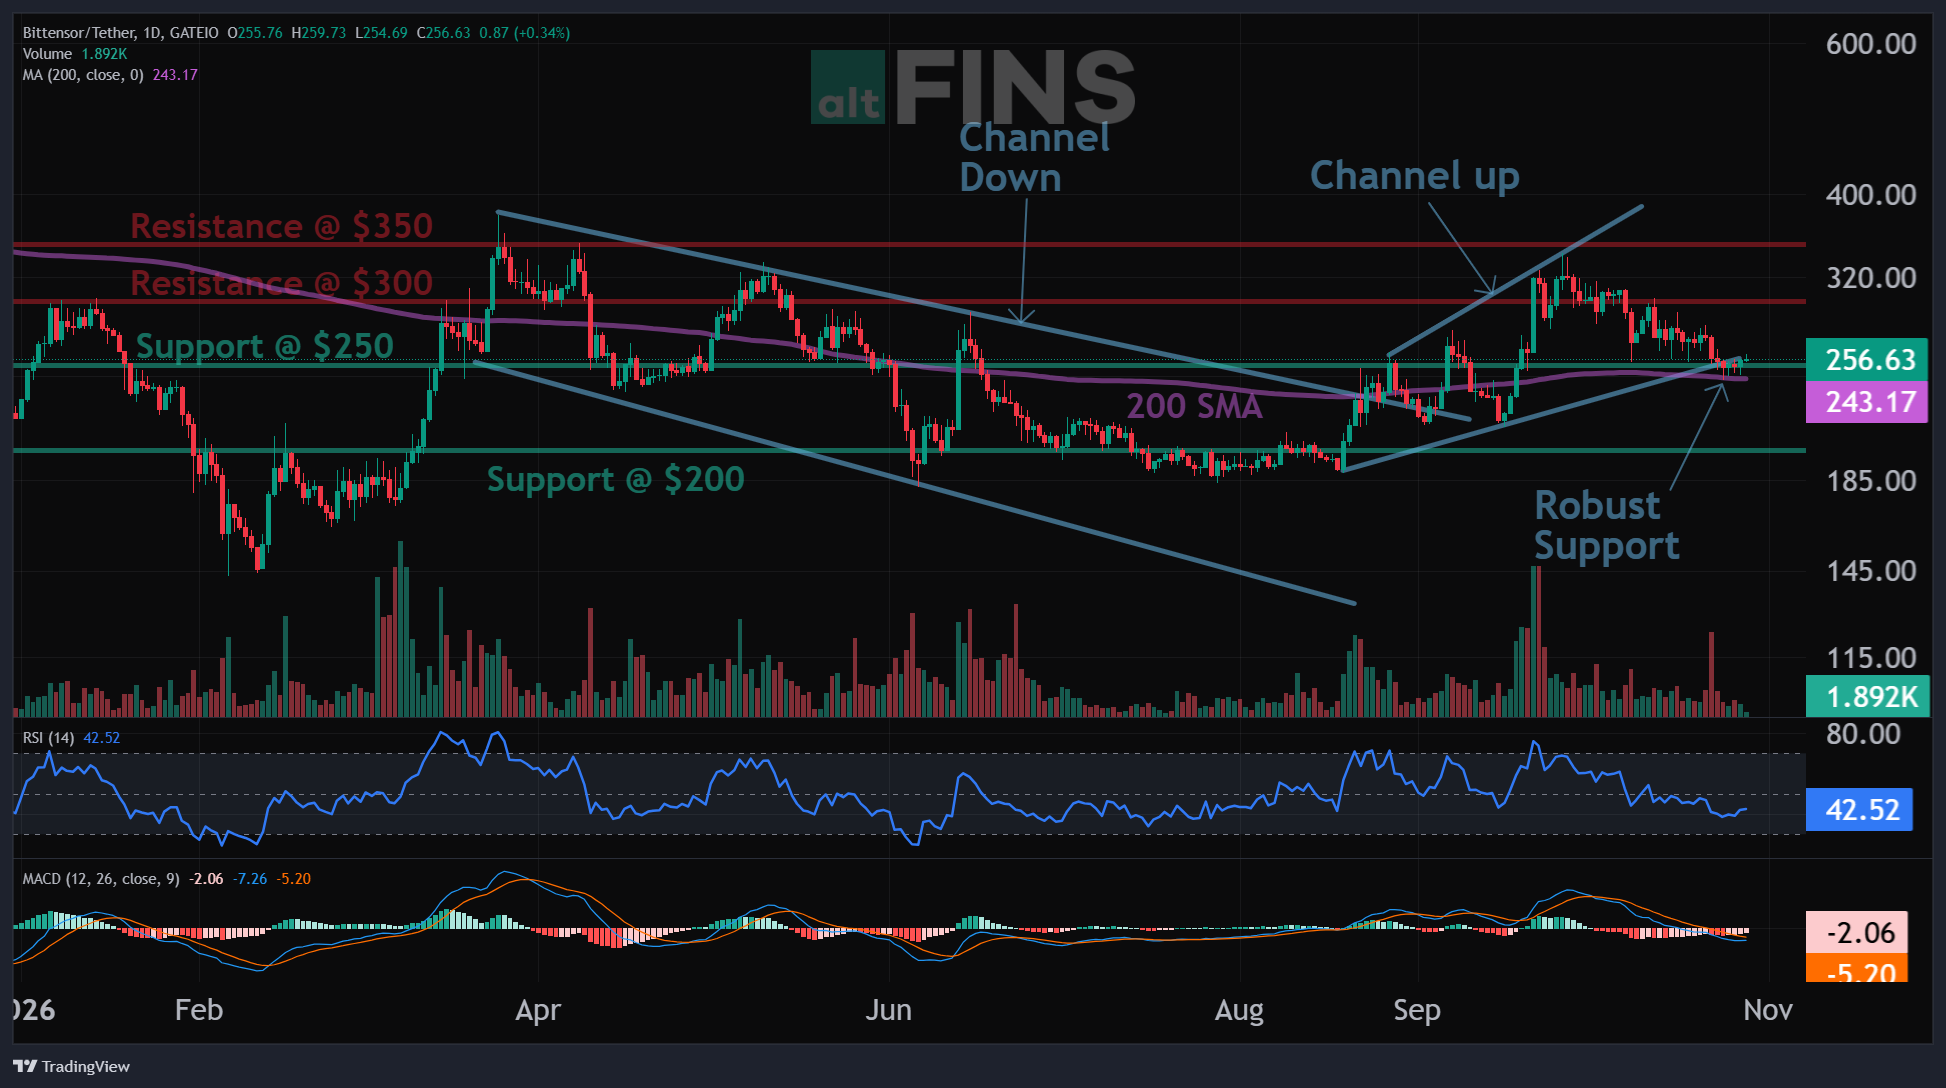Click the Support @ $200 label
The height and width of the screenshot is (1088, 1946).
coord(615,479)
